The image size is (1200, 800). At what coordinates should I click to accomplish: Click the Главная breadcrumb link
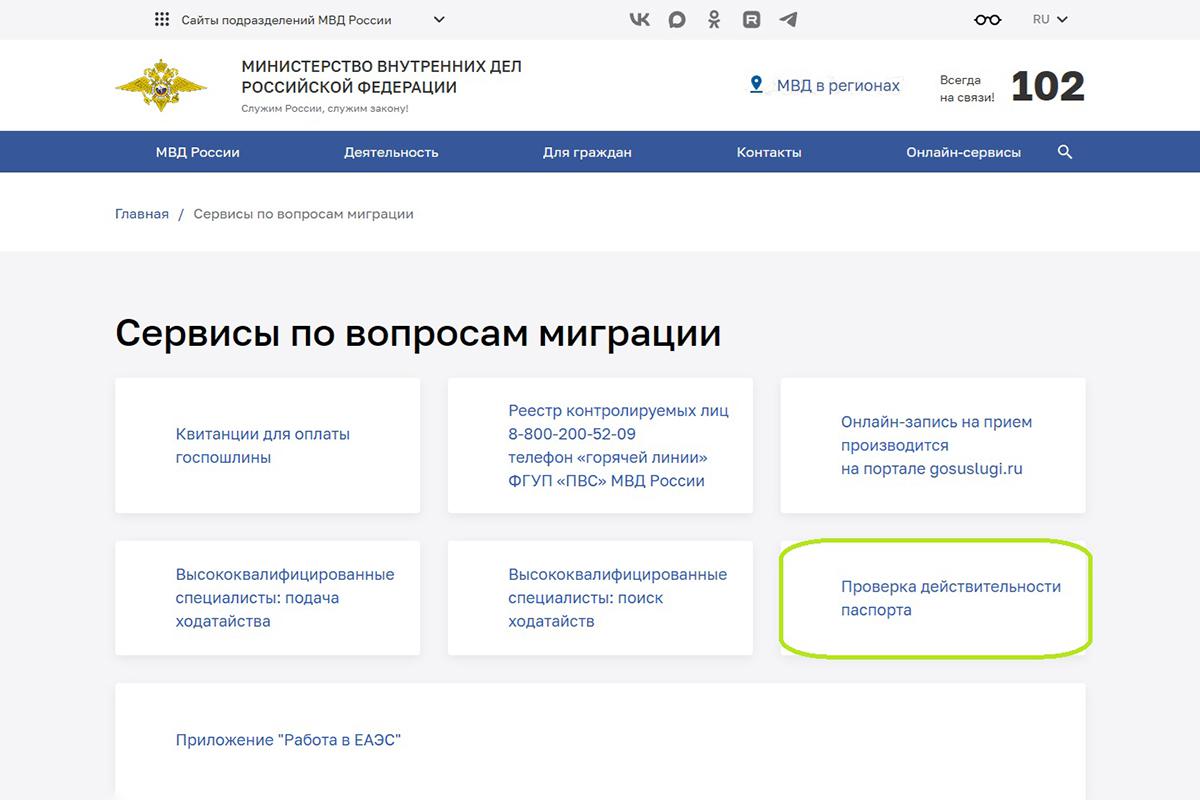pos(141,213)
